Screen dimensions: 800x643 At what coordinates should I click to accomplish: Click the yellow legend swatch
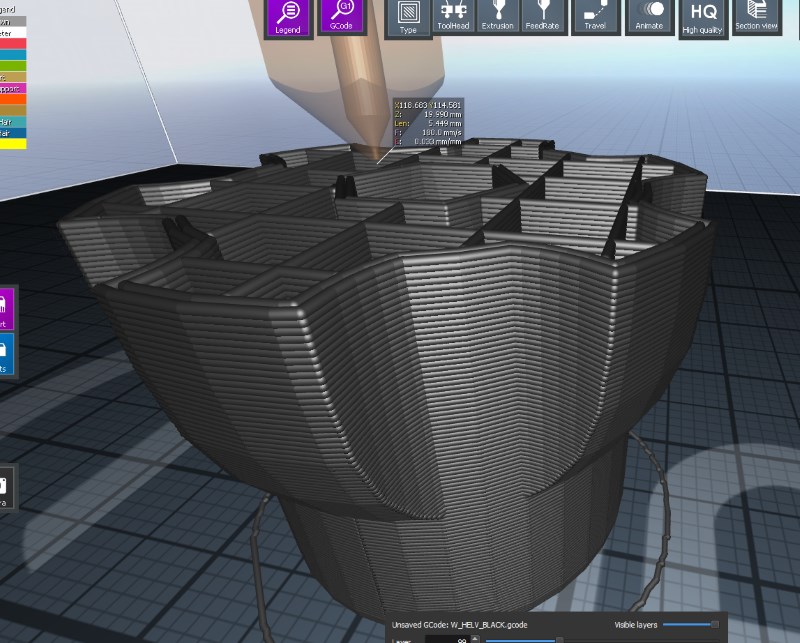[x=12, y=143]
